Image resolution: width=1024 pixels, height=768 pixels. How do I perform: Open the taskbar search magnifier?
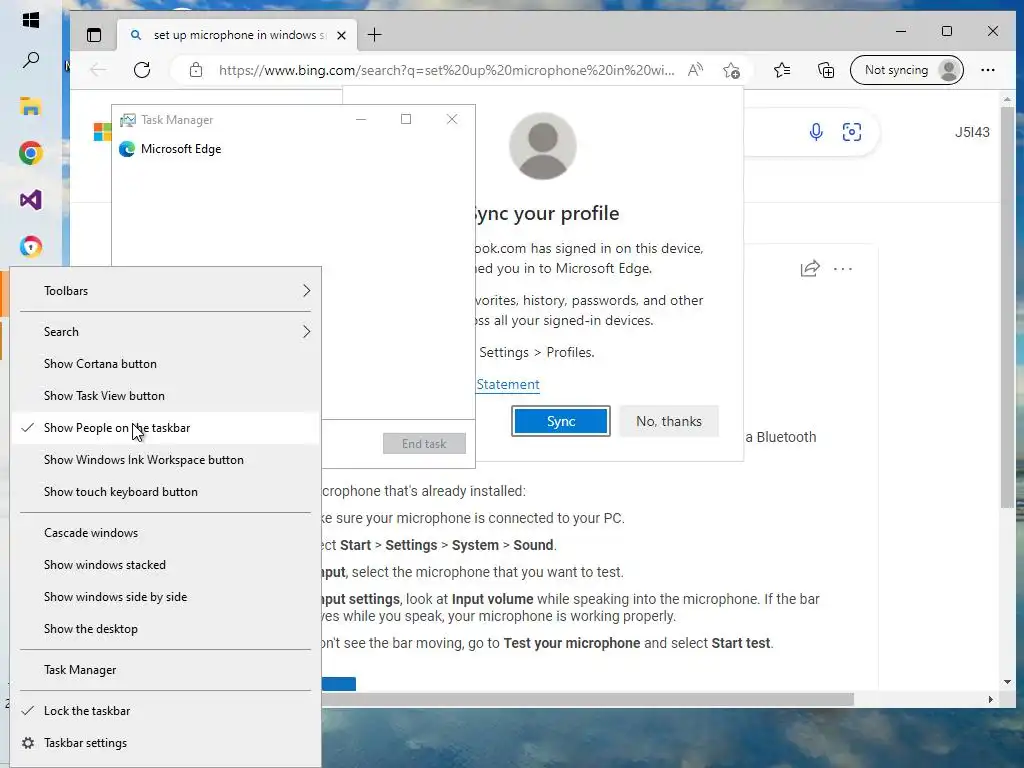click(30, 61)
